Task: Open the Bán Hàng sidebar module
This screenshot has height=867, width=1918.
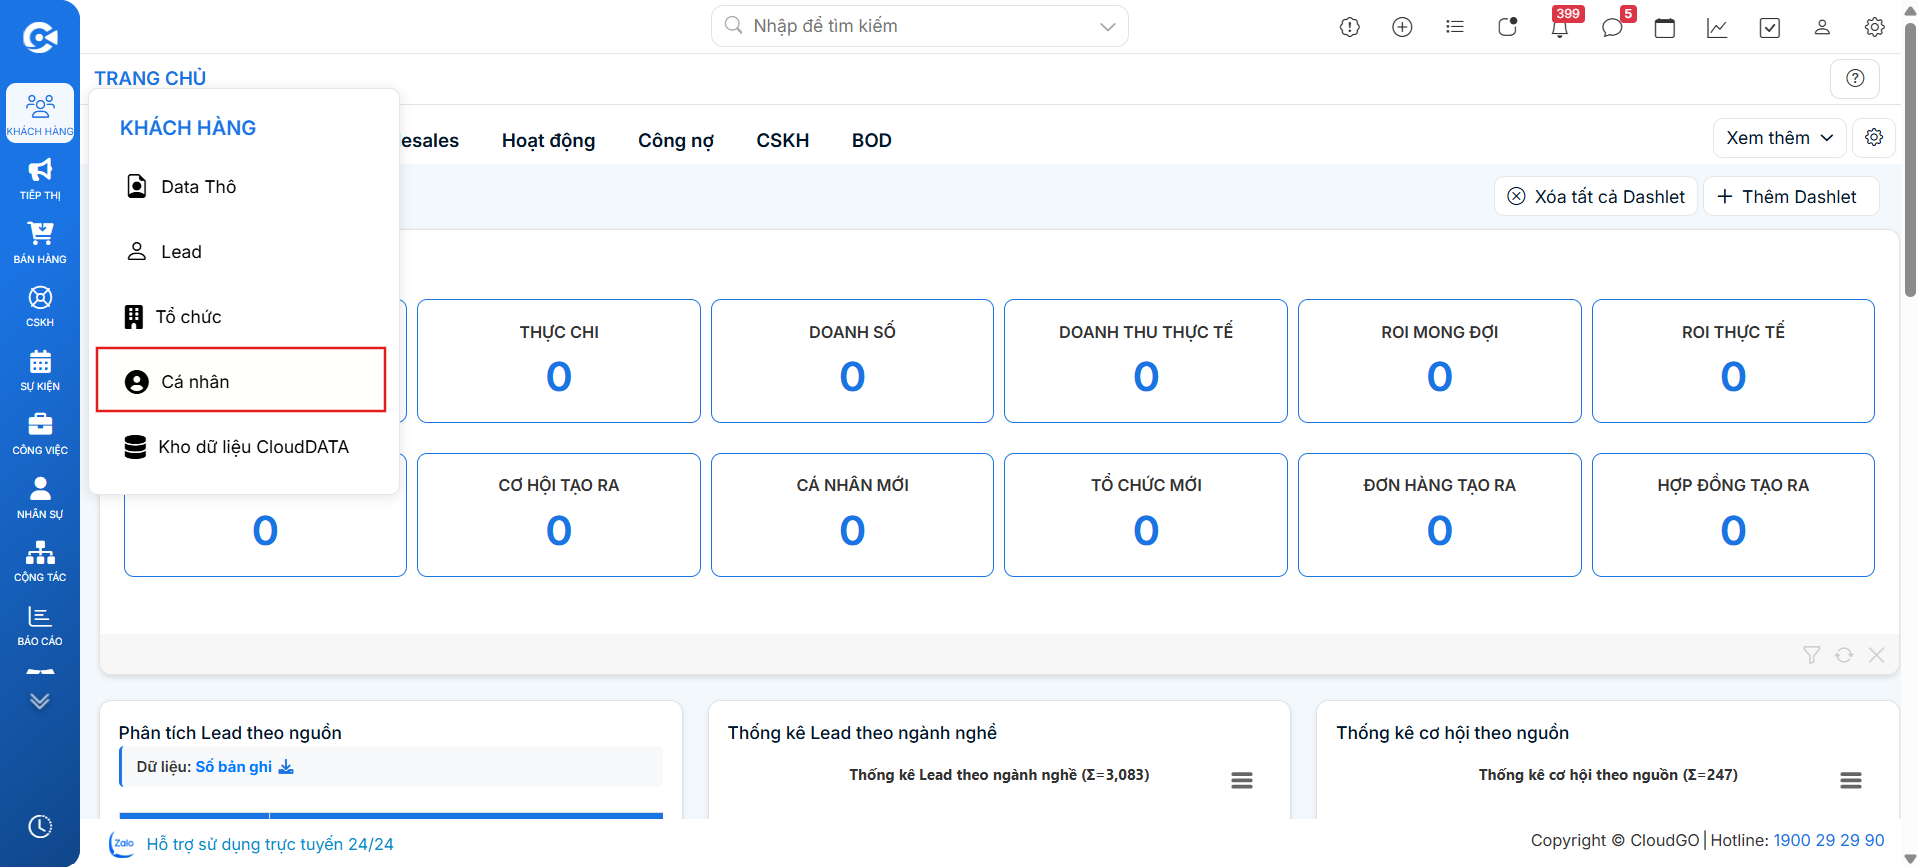Action: coord(40,242)
